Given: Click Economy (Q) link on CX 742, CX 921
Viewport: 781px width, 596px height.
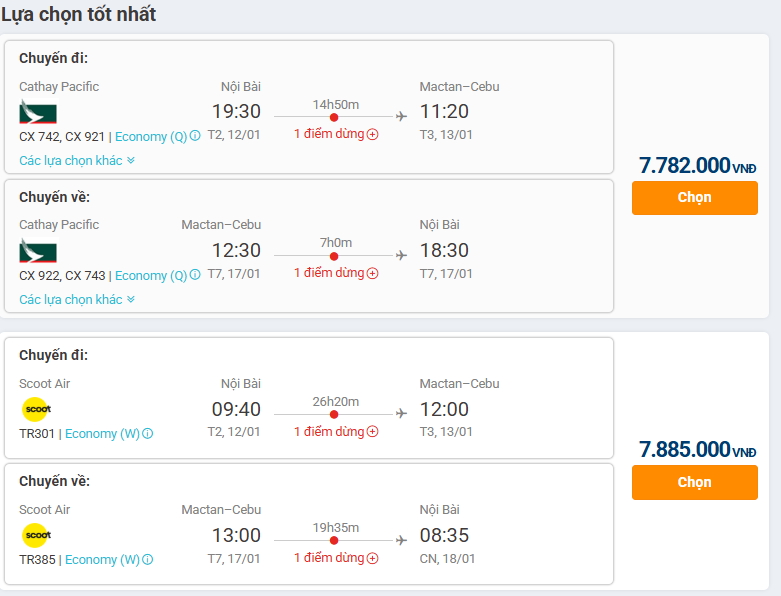Looking at the screenshot, I should [151, 136].
